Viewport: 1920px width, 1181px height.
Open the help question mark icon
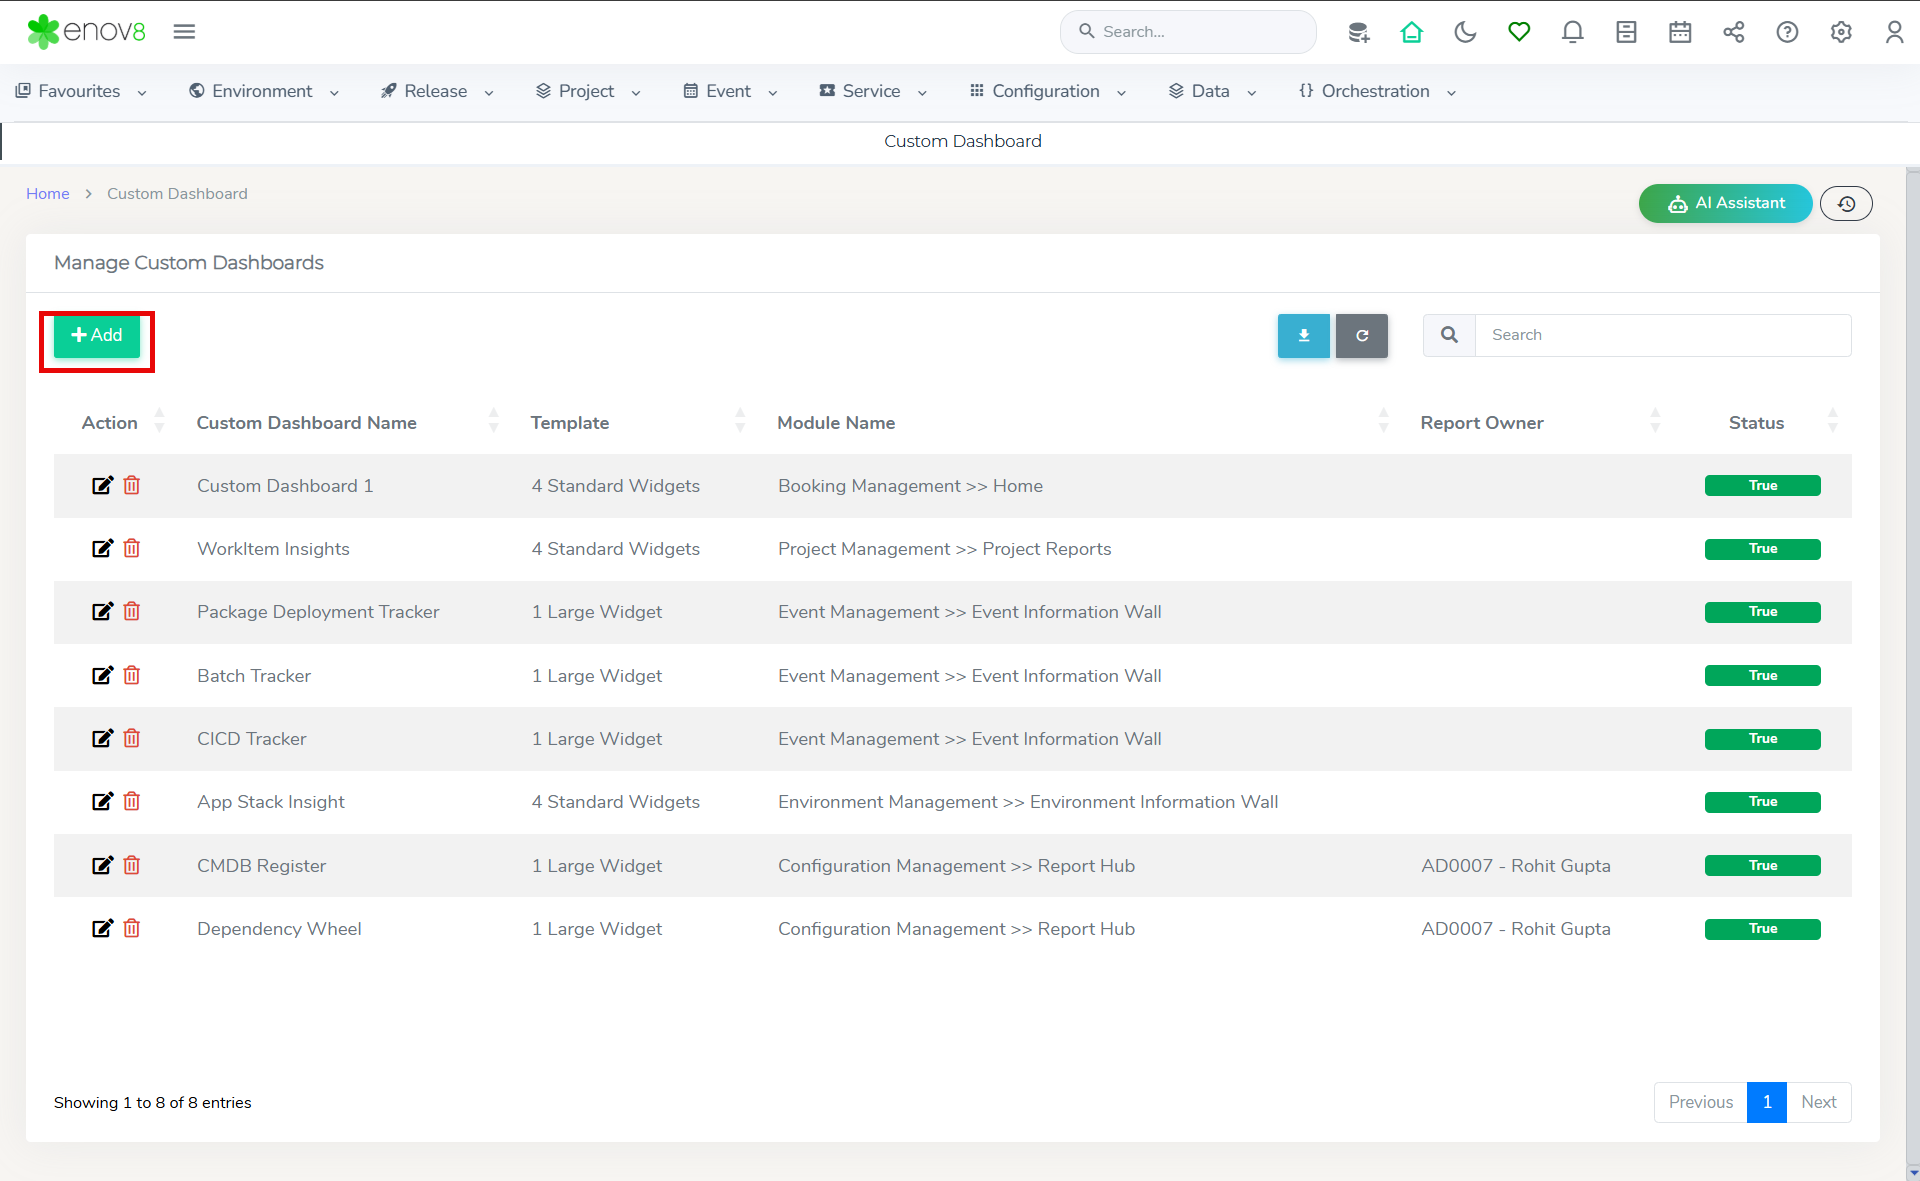[x=1787, y=32]
